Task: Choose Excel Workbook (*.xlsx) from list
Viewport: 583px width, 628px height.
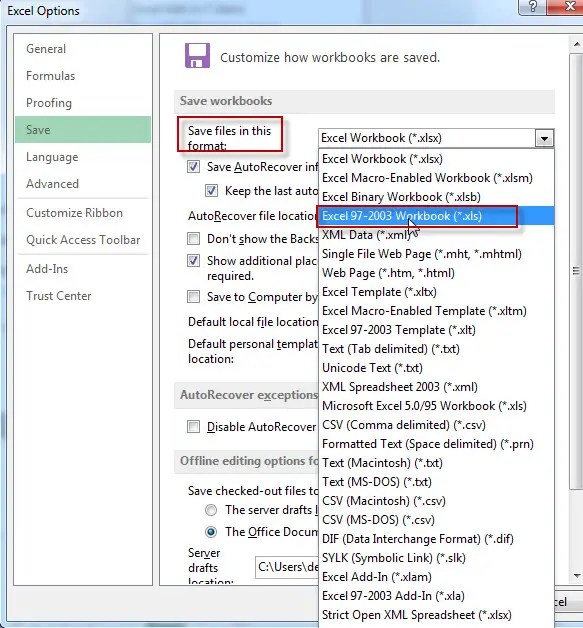Action: point(436,159)
